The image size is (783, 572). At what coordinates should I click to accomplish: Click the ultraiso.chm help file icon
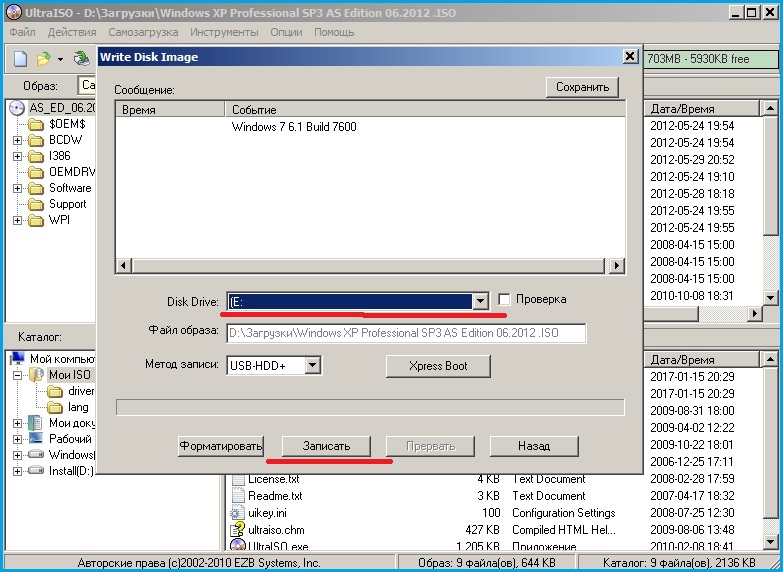coord(238,530)
